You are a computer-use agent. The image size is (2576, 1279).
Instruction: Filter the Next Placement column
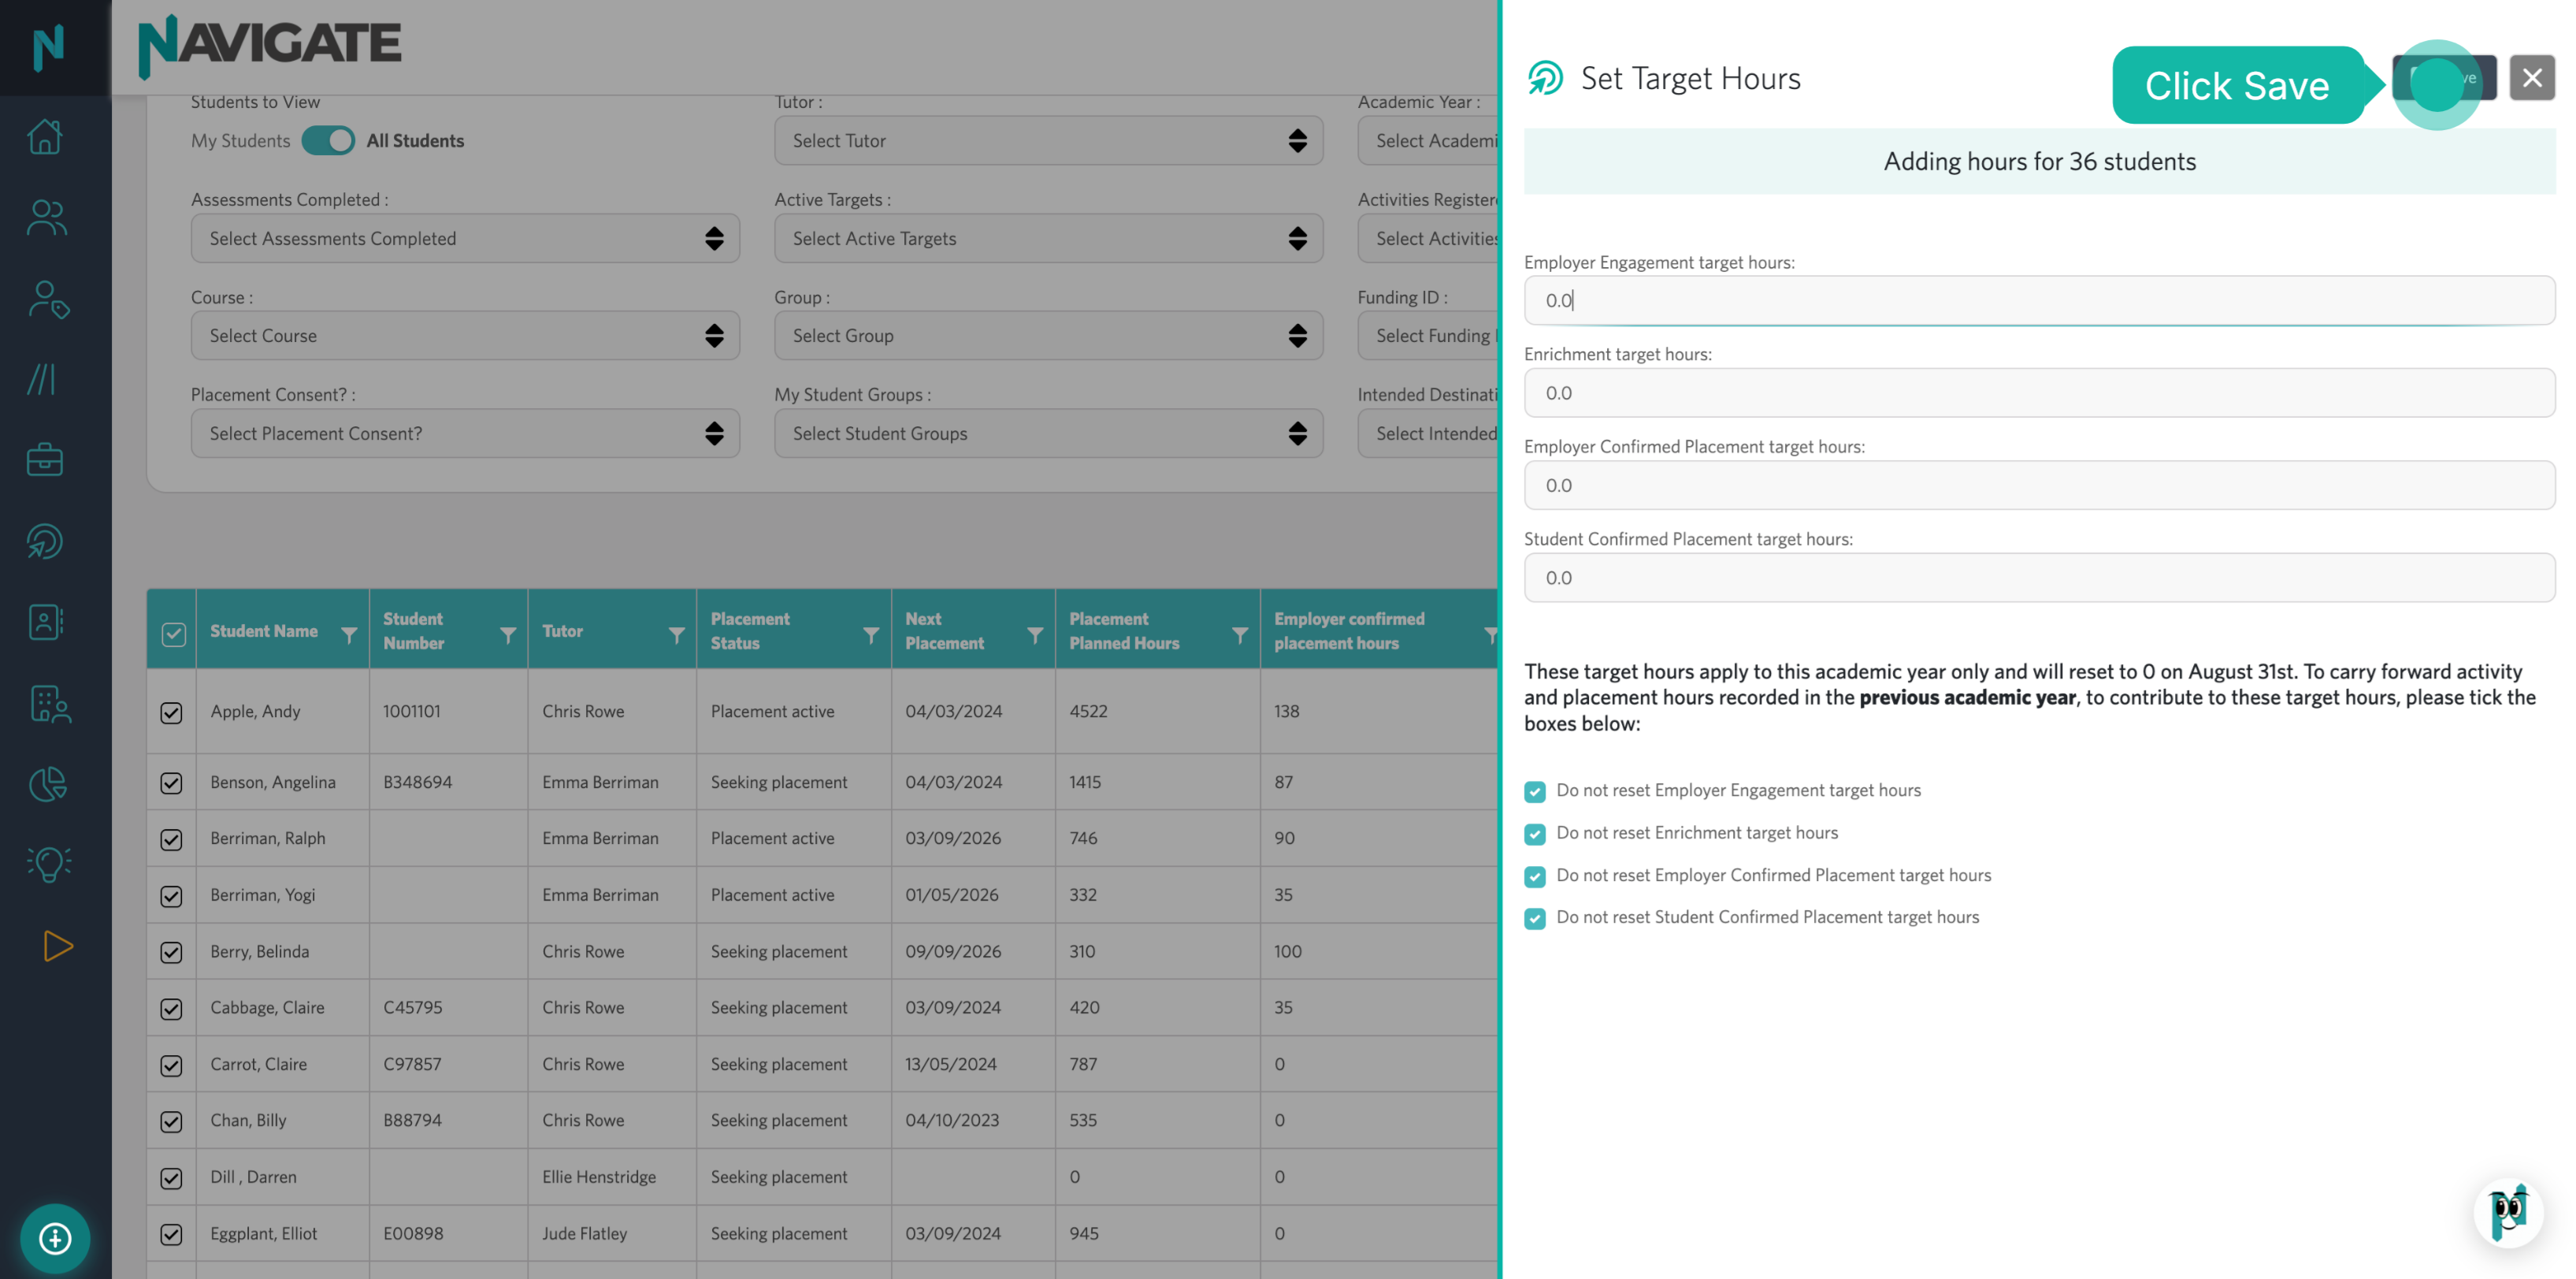click(1035, 635)
